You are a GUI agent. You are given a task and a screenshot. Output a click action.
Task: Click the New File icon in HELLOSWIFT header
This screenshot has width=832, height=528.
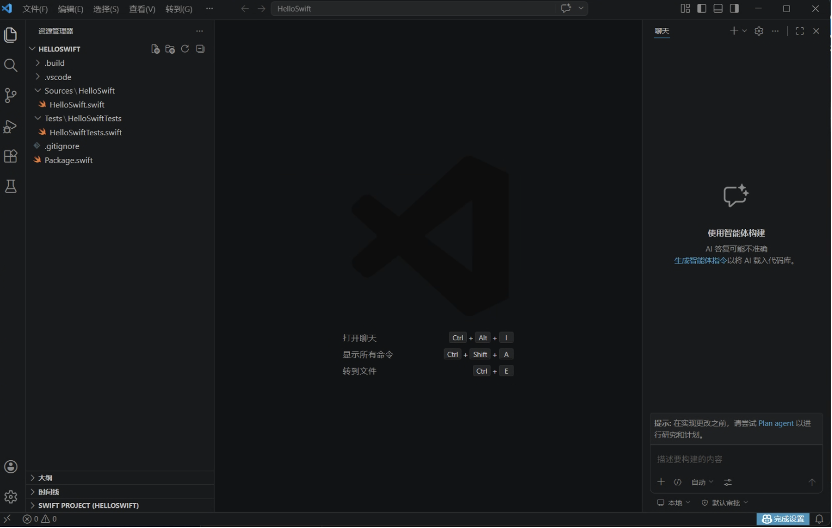pyautogui.click(x=155, y=49)
